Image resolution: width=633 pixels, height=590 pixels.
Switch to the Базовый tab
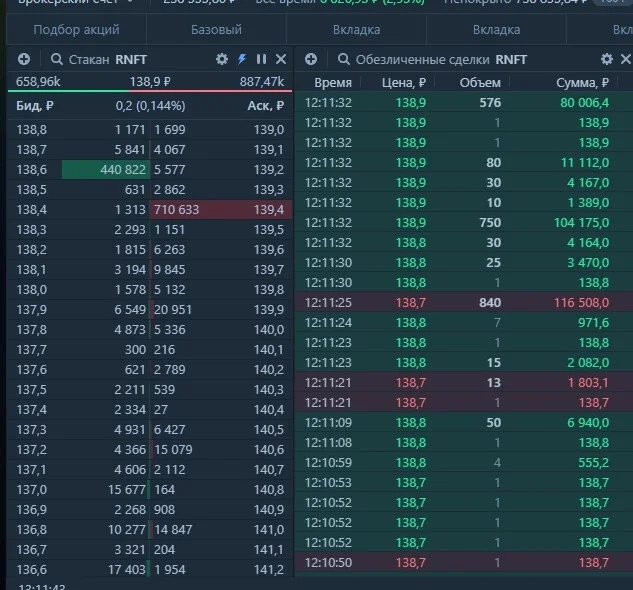[216, 29]
